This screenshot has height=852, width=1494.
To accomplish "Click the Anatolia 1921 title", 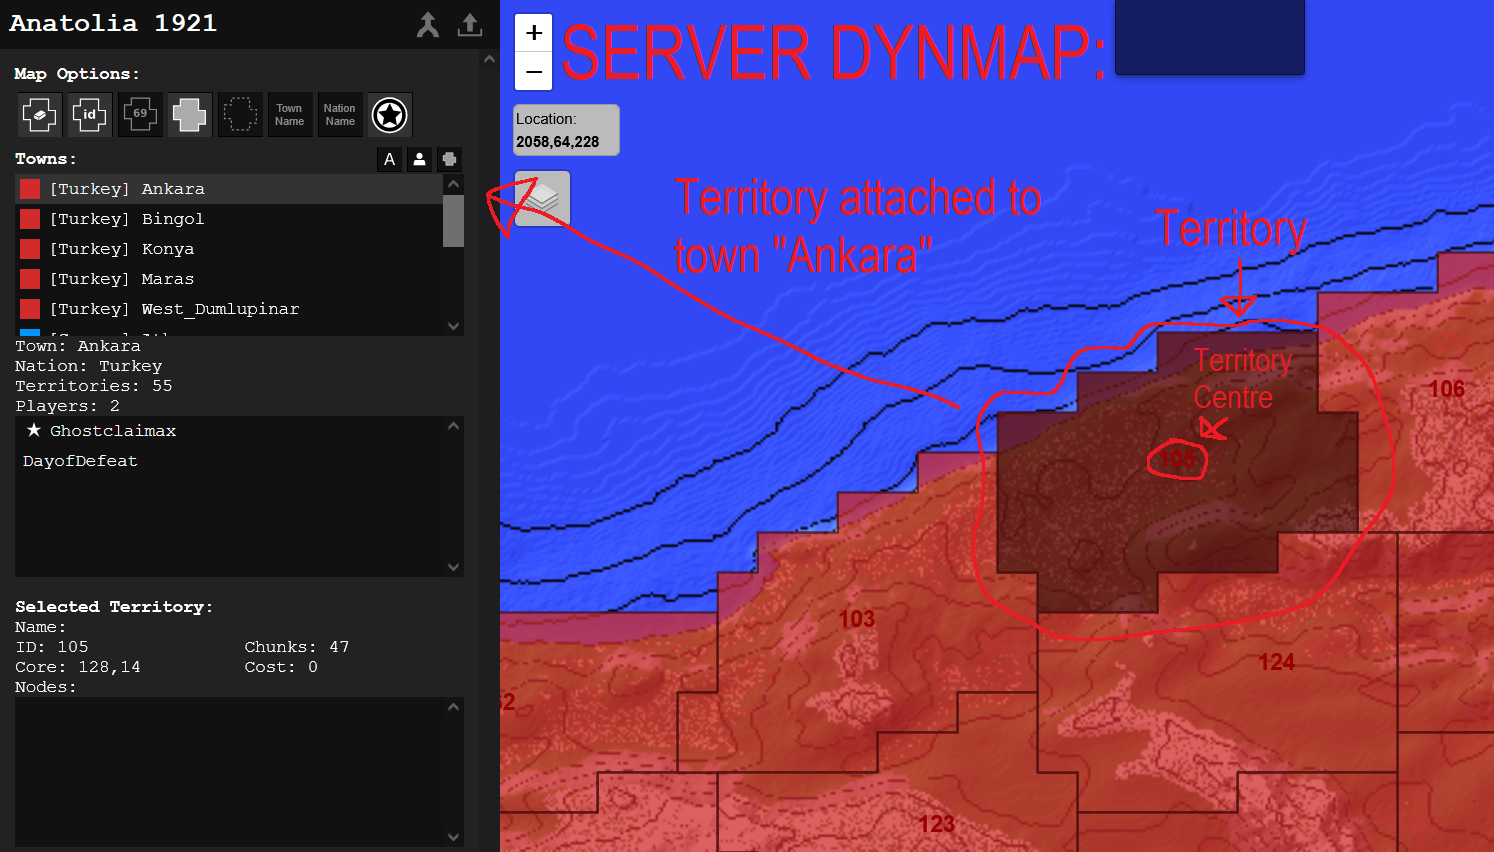I will [x=113, y=23].
